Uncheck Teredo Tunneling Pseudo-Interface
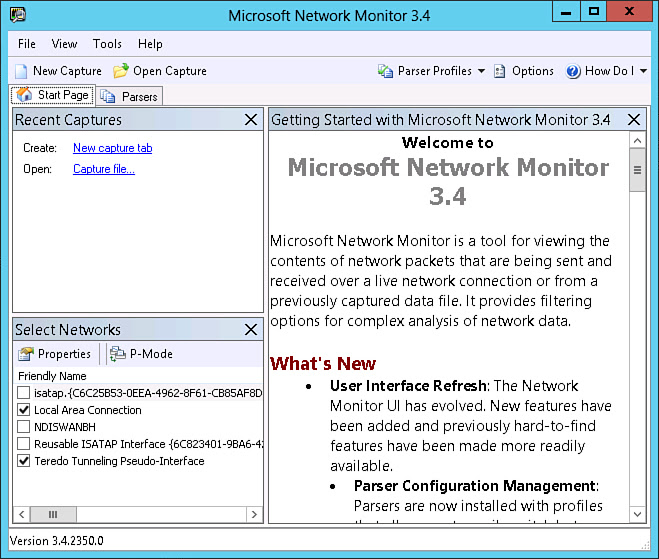659x559 pixels. (x=24, y=461)
